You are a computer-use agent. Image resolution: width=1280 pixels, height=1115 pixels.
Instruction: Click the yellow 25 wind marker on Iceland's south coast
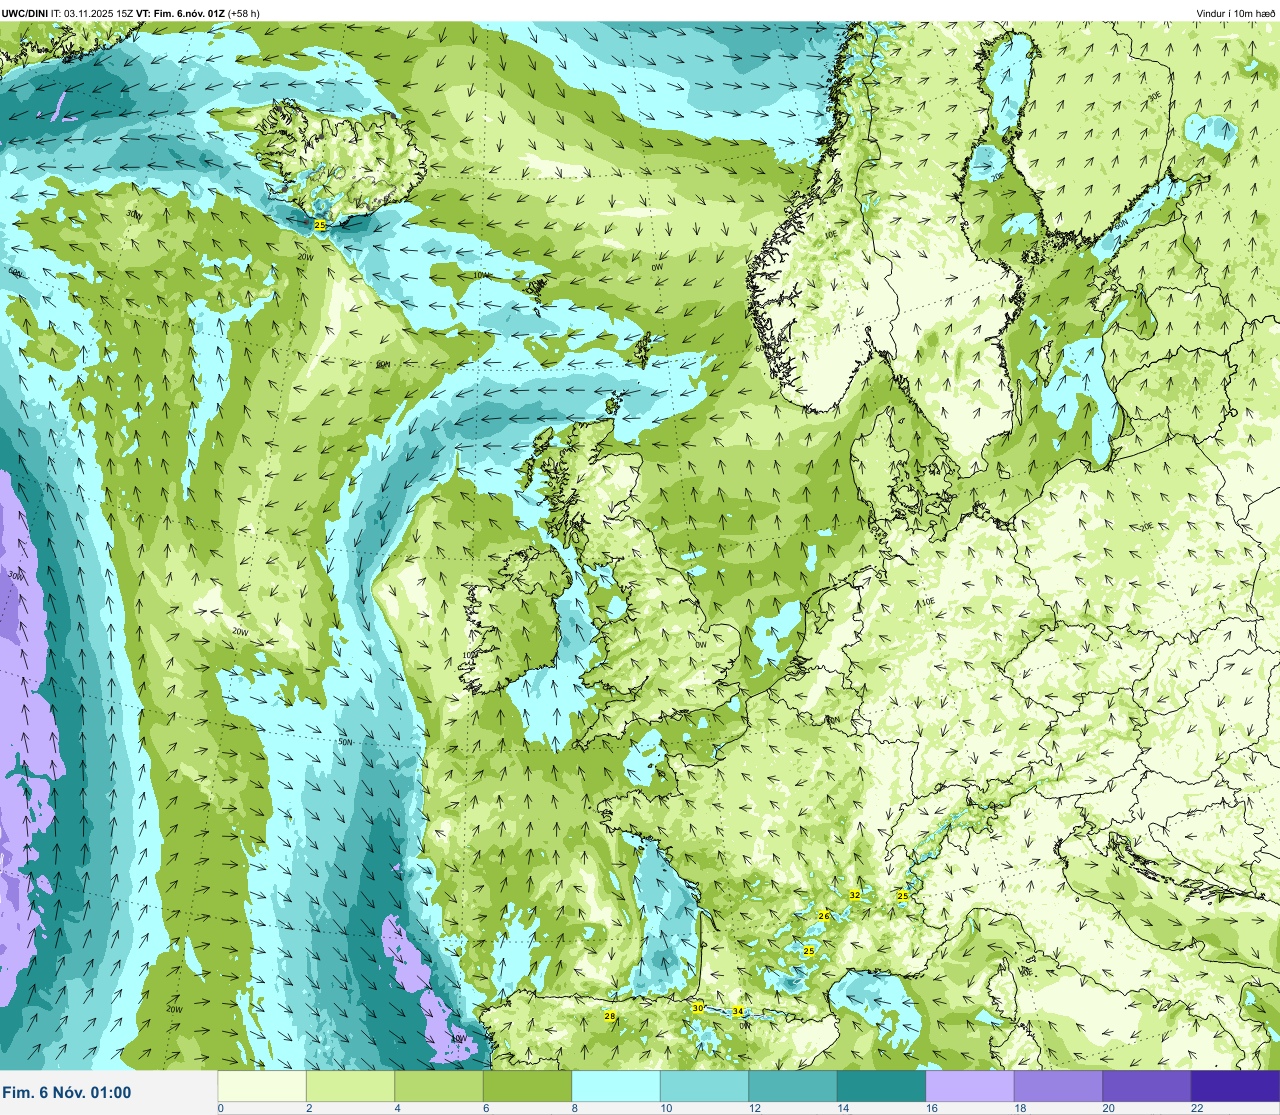pos(320,225)
